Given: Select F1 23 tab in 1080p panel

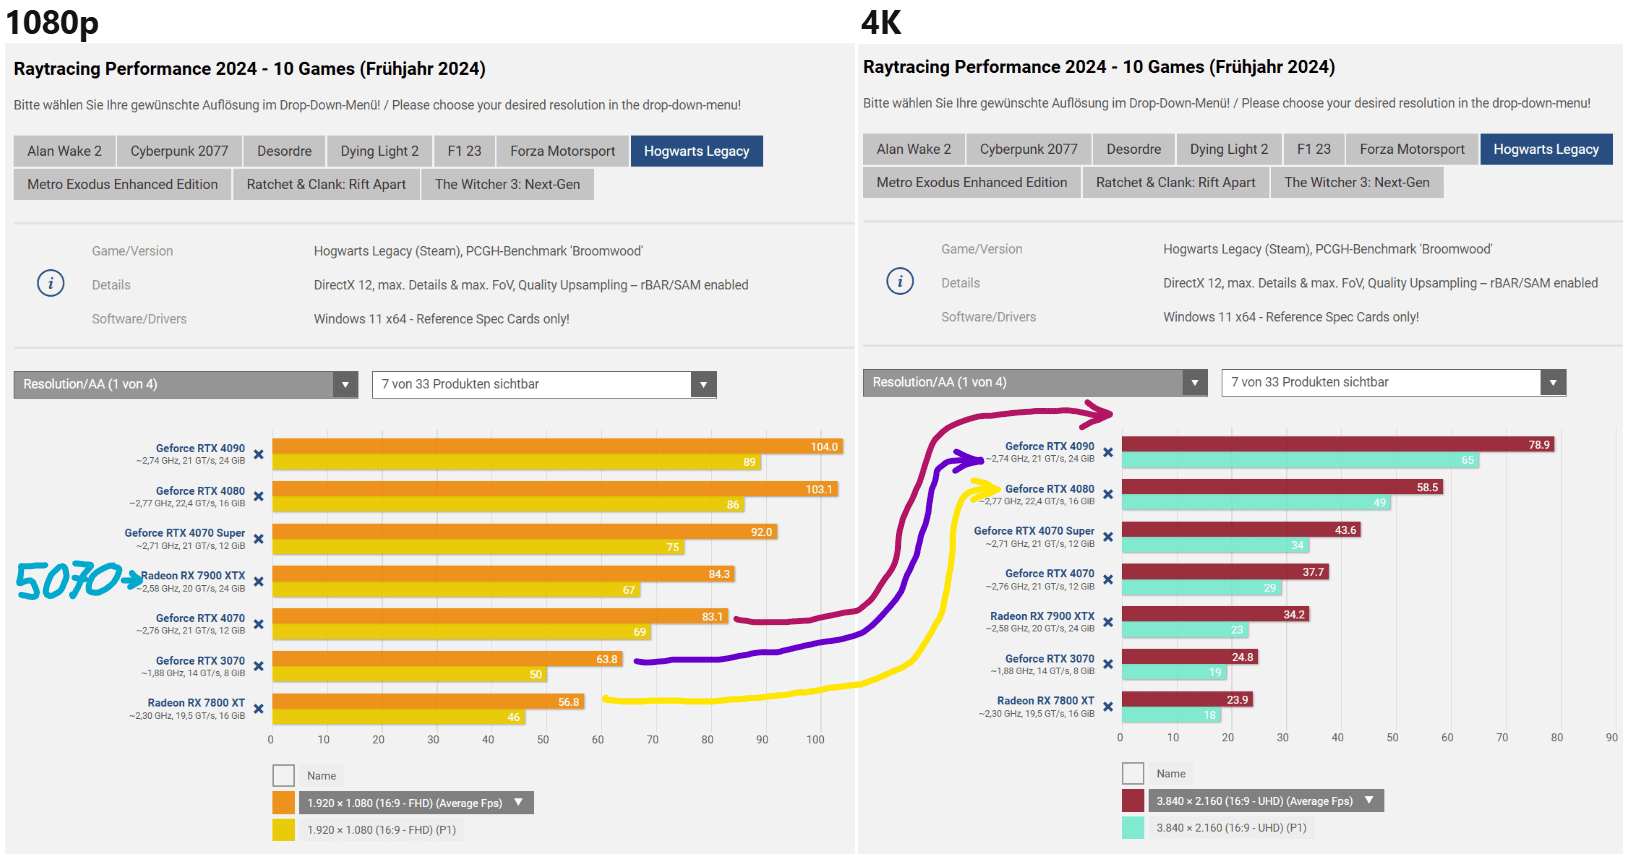Looking at the screenshot, I should point(465,151).
